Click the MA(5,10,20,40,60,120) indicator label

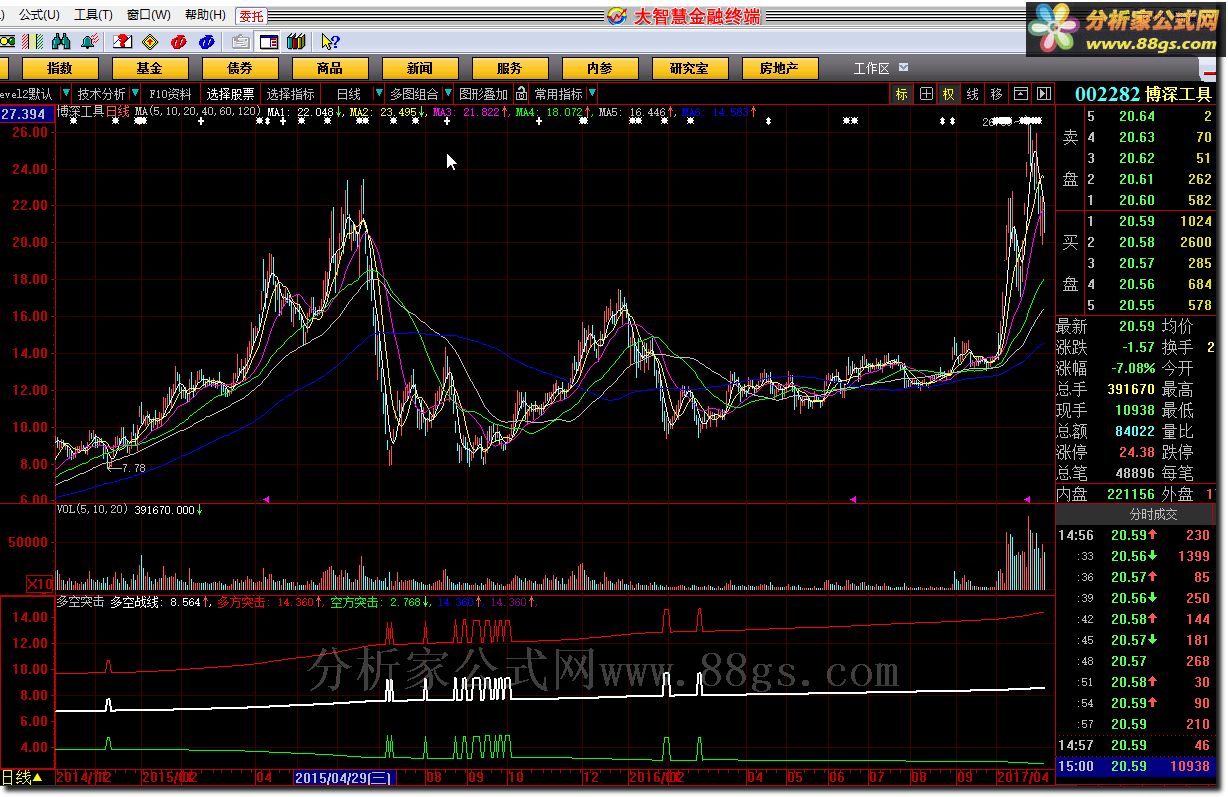199,112
